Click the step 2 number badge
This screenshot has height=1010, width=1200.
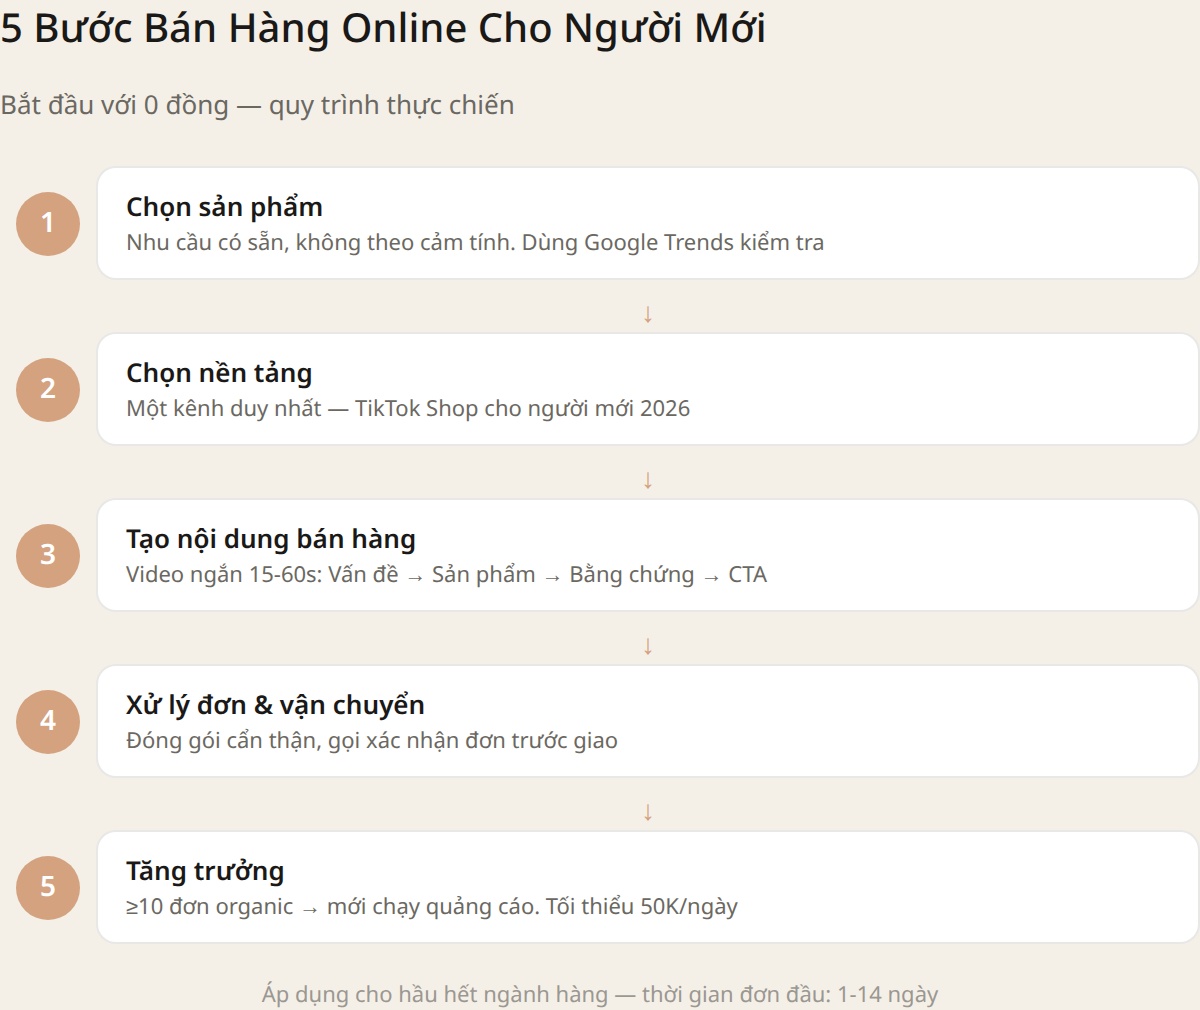(48, 389)
